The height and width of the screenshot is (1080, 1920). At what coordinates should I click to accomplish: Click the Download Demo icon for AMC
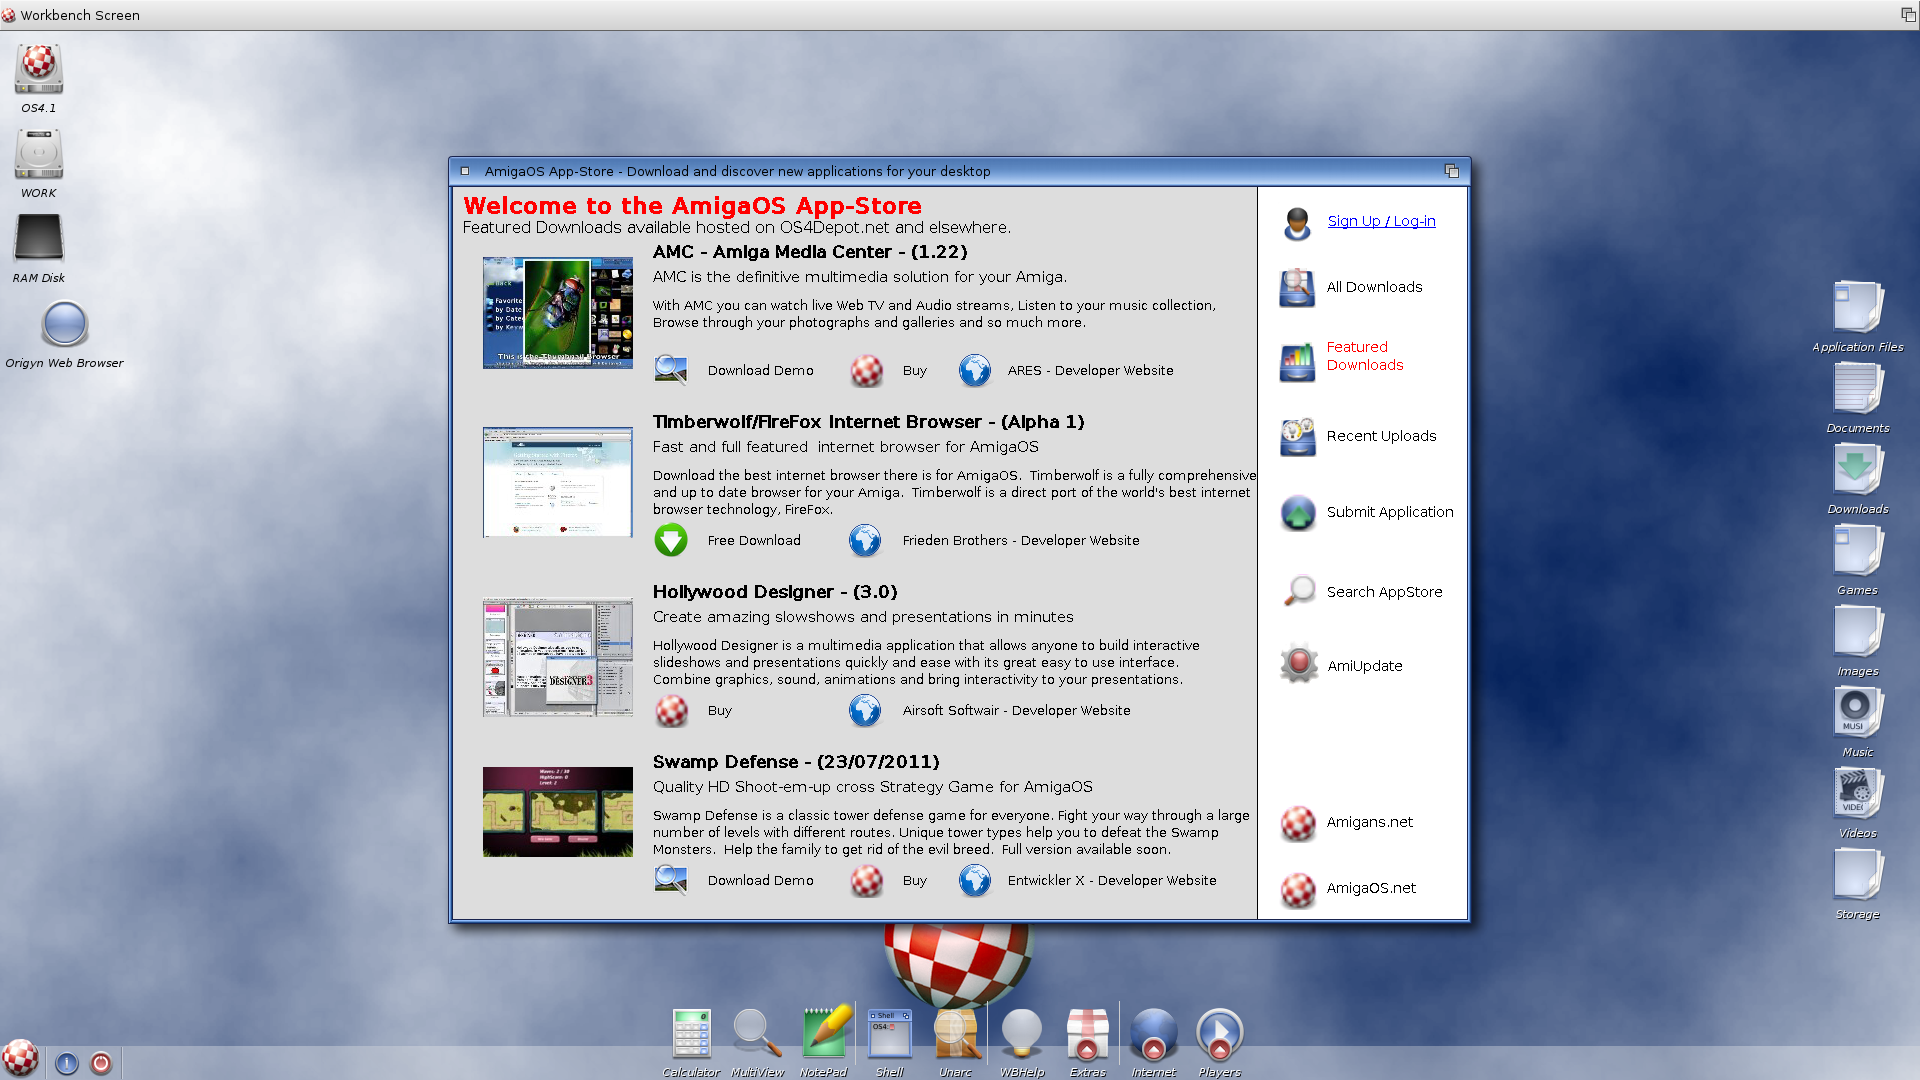(671, 370)
